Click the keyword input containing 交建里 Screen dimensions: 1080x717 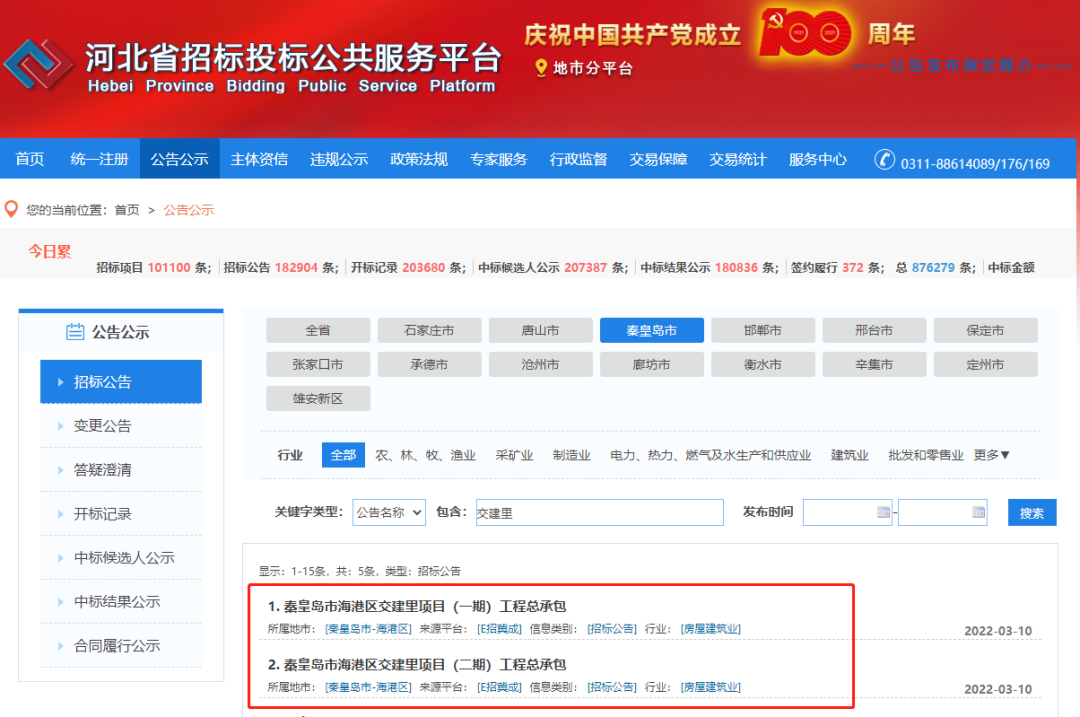pos(599,512)
